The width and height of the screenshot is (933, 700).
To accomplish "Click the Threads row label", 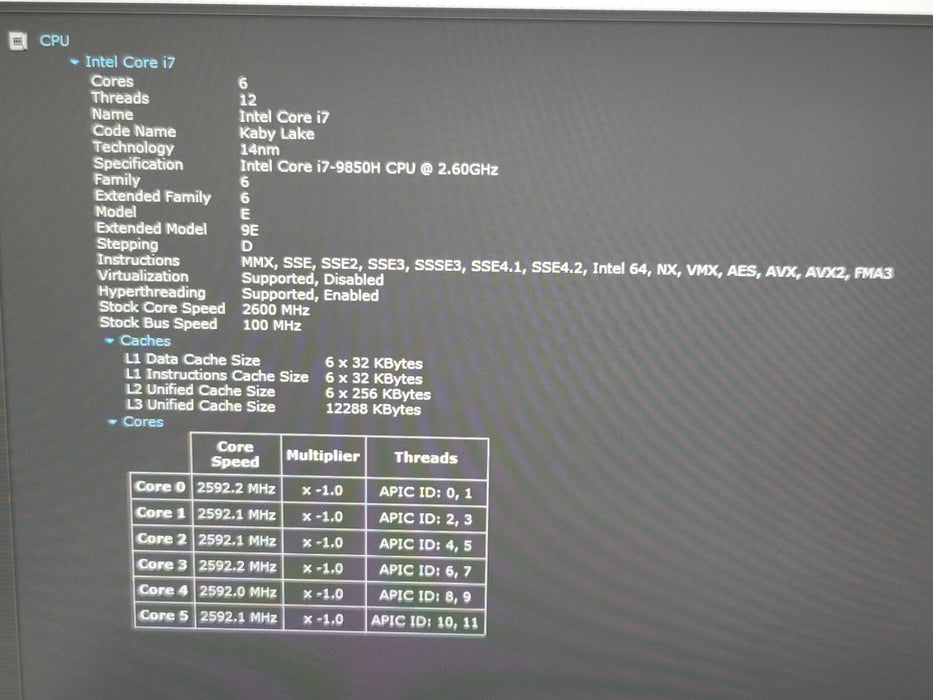I will click(120, 98).
